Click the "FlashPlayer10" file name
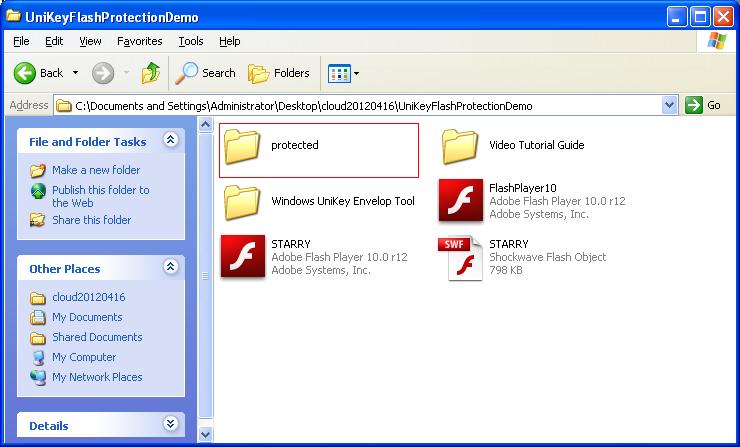 (x=523, y=188)
